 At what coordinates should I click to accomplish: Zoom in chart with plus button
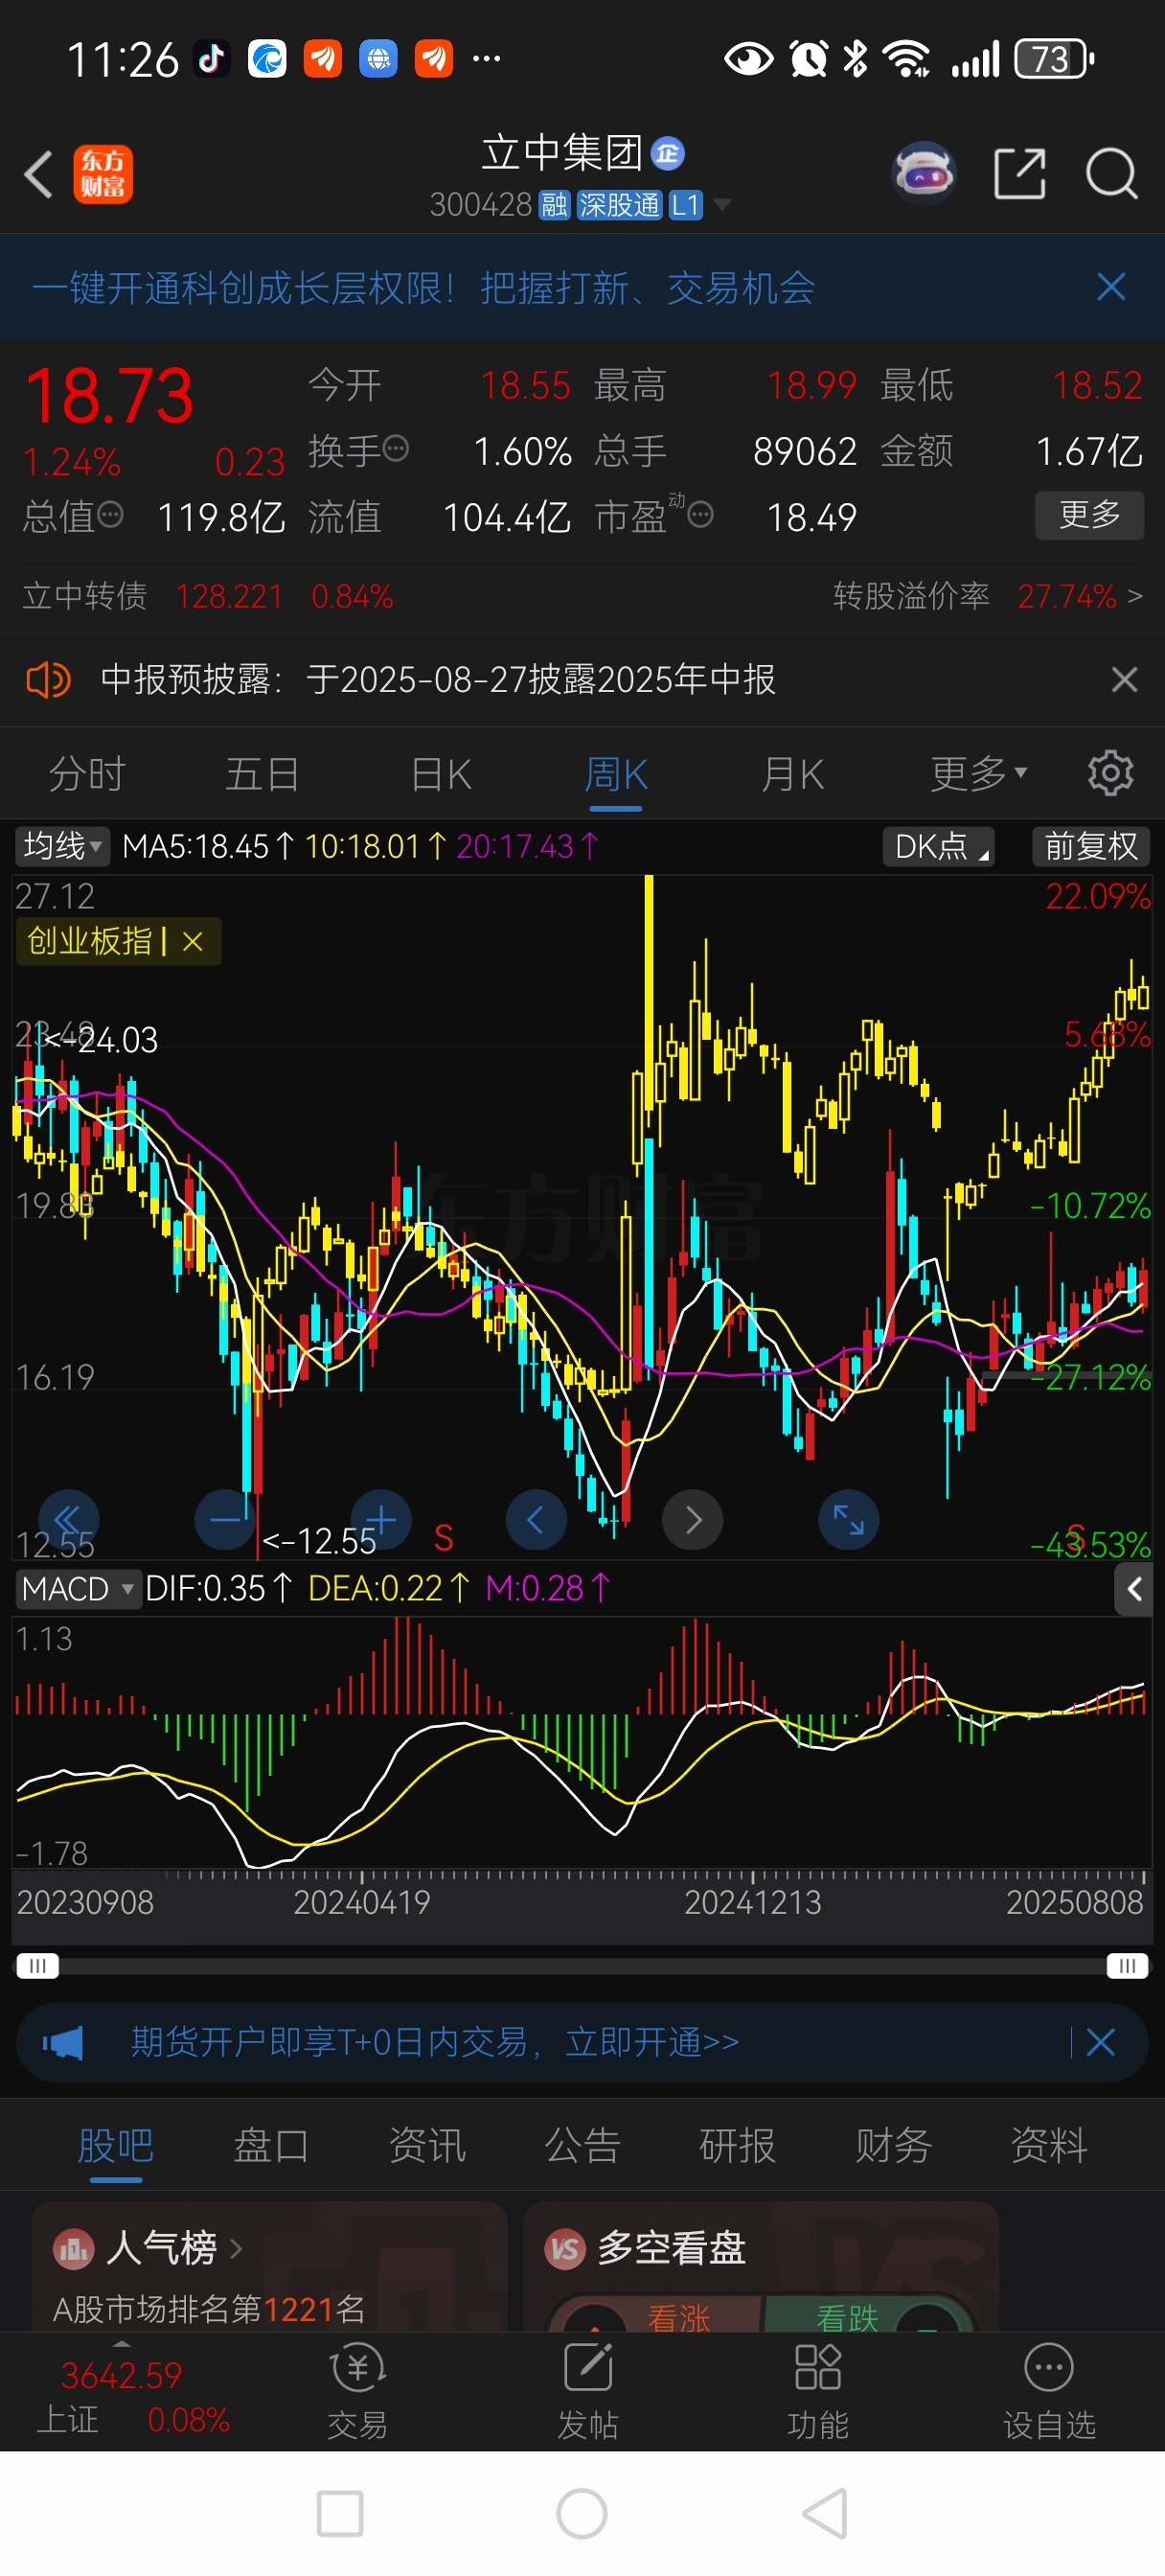381,1520
